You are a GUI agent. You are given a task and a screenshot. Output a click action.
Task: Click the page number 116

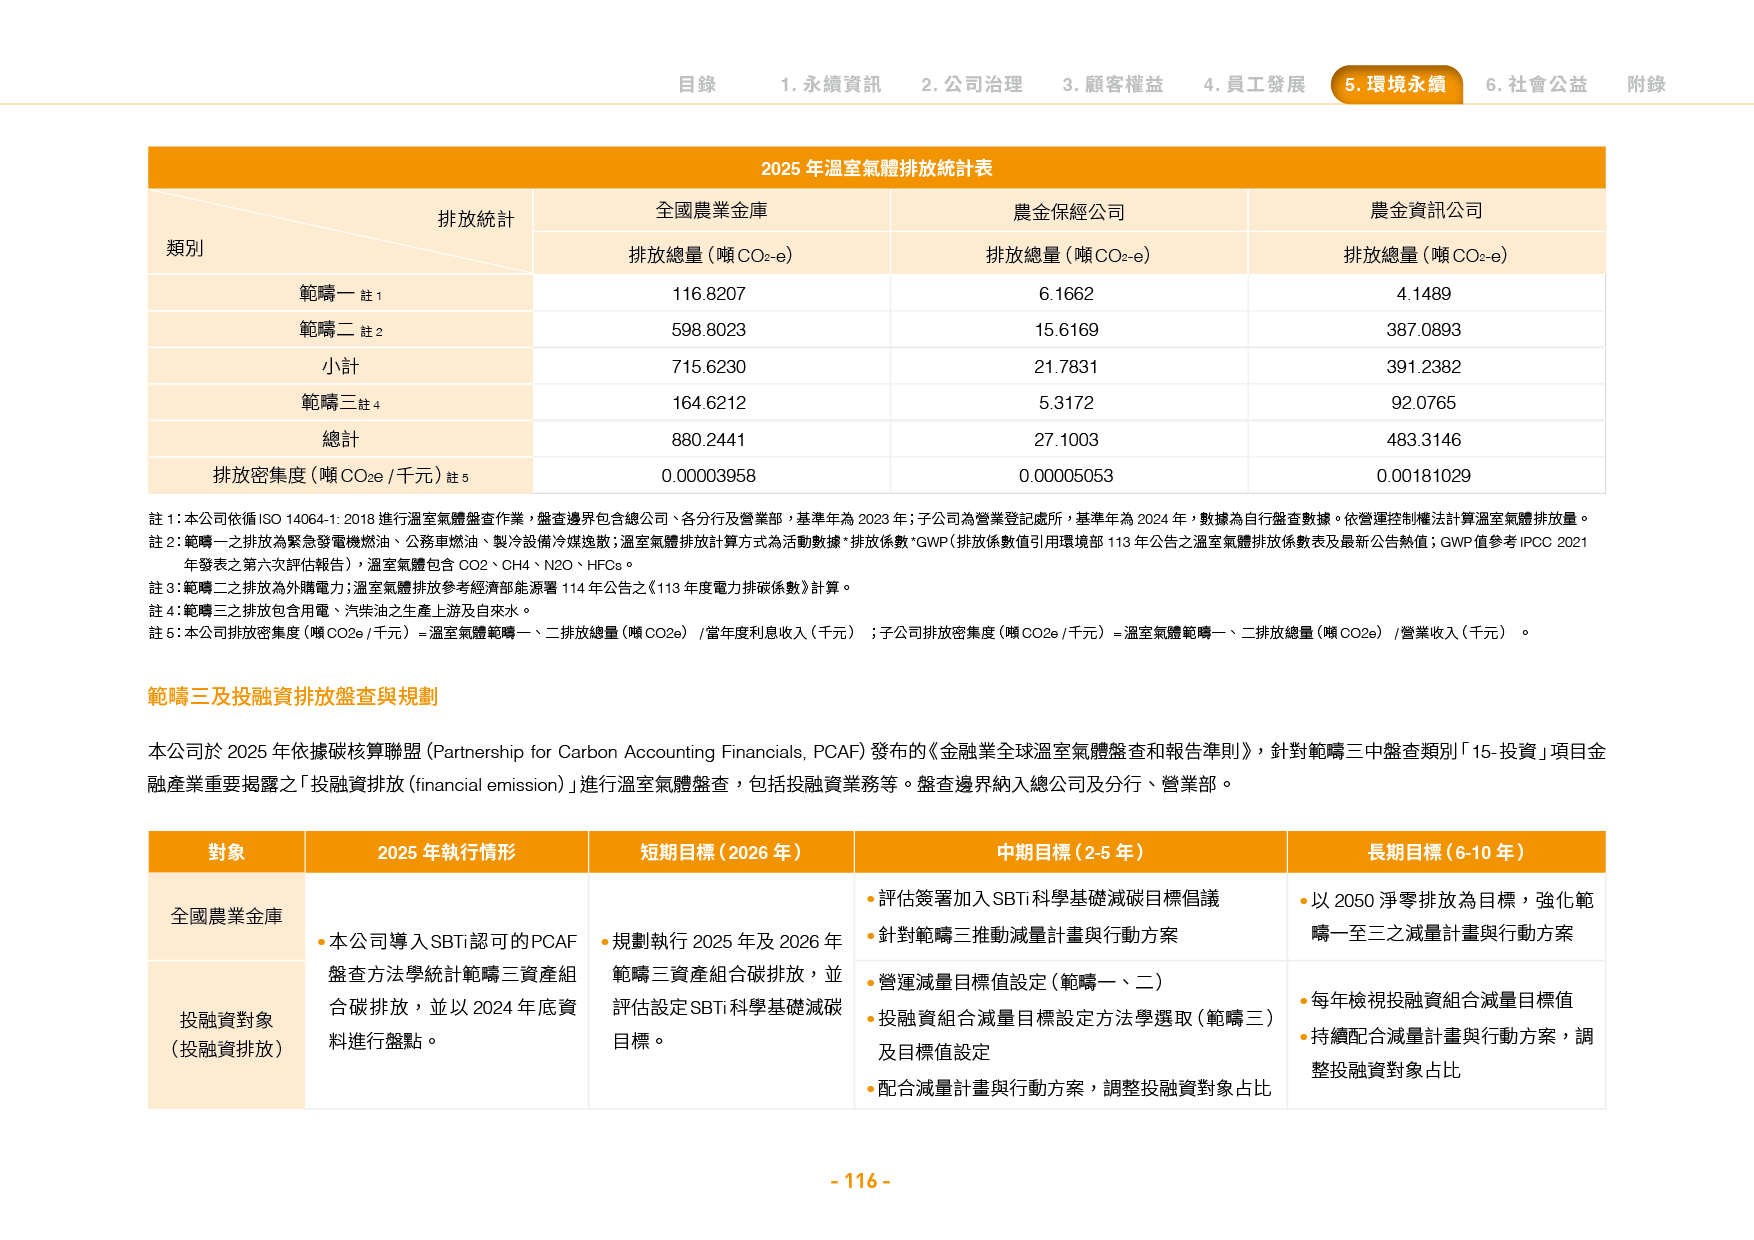tap(861, 1181)
